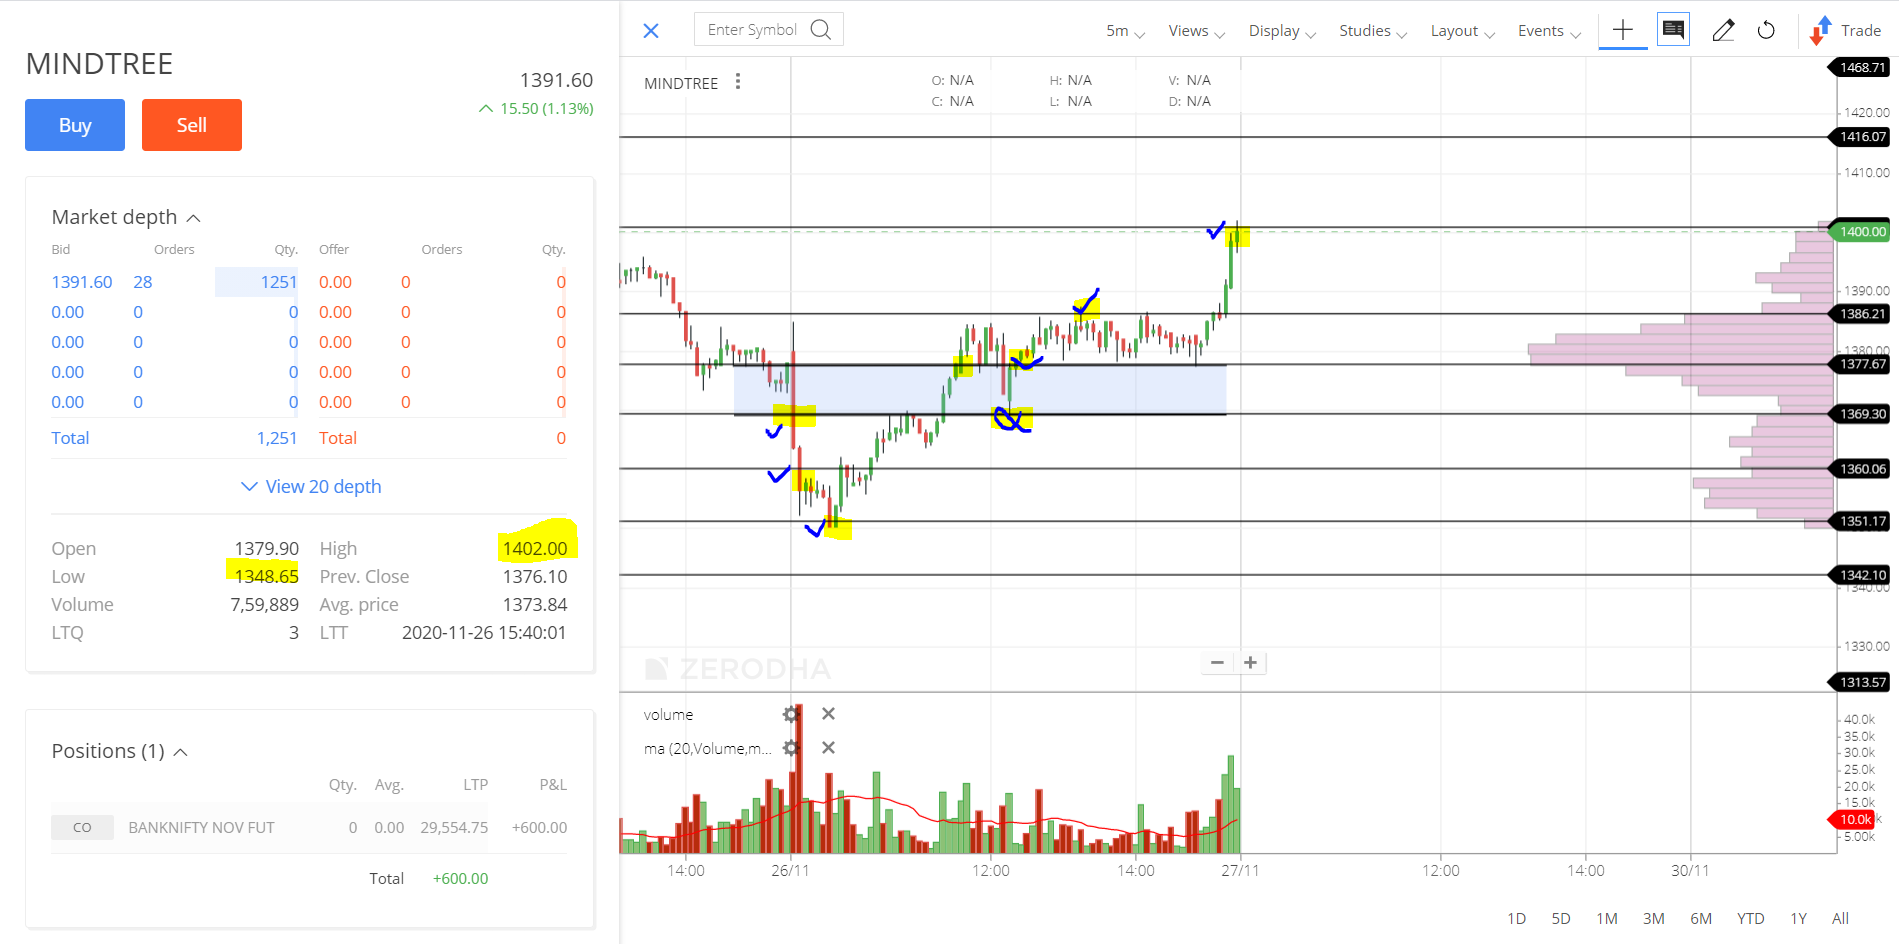Switch chart range to 5D
1899x944 pixels.
pos(1561,918)
